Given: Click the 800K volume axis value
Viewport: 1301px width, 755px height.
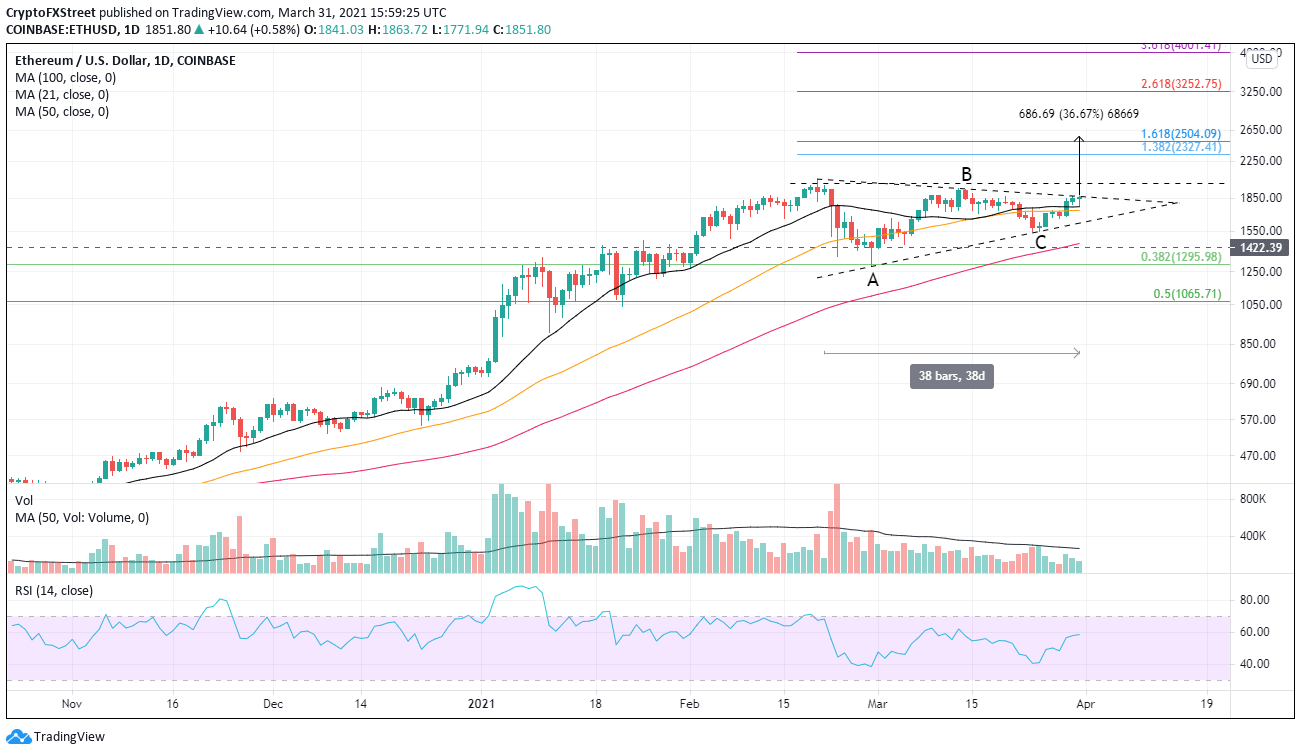Looking at the screenshot, I should click(1255, 498).
